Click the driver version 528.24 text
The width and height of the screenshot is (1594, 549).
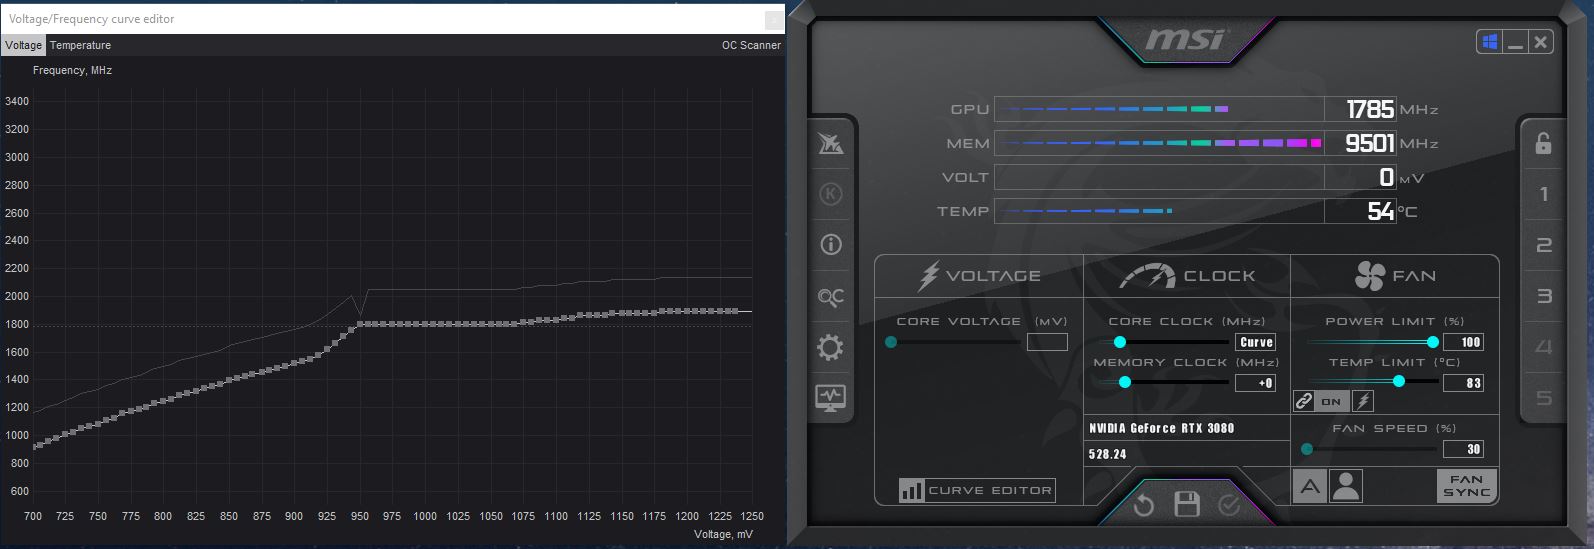(1107, 454)
